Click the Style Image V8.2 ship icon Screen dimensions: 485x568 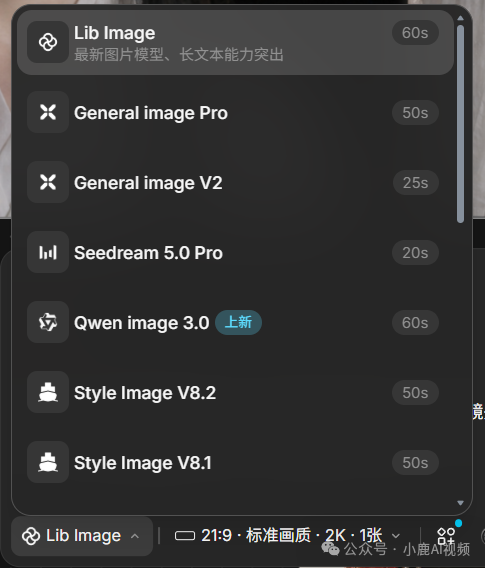(x=48, y=392)
